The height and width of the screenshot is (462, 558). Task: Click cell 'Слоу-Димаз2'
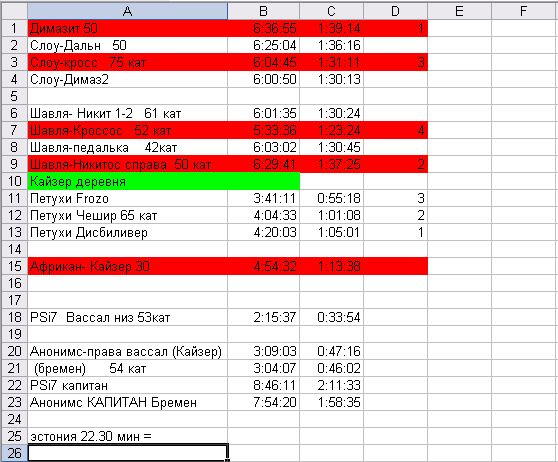tap(127, 79)
